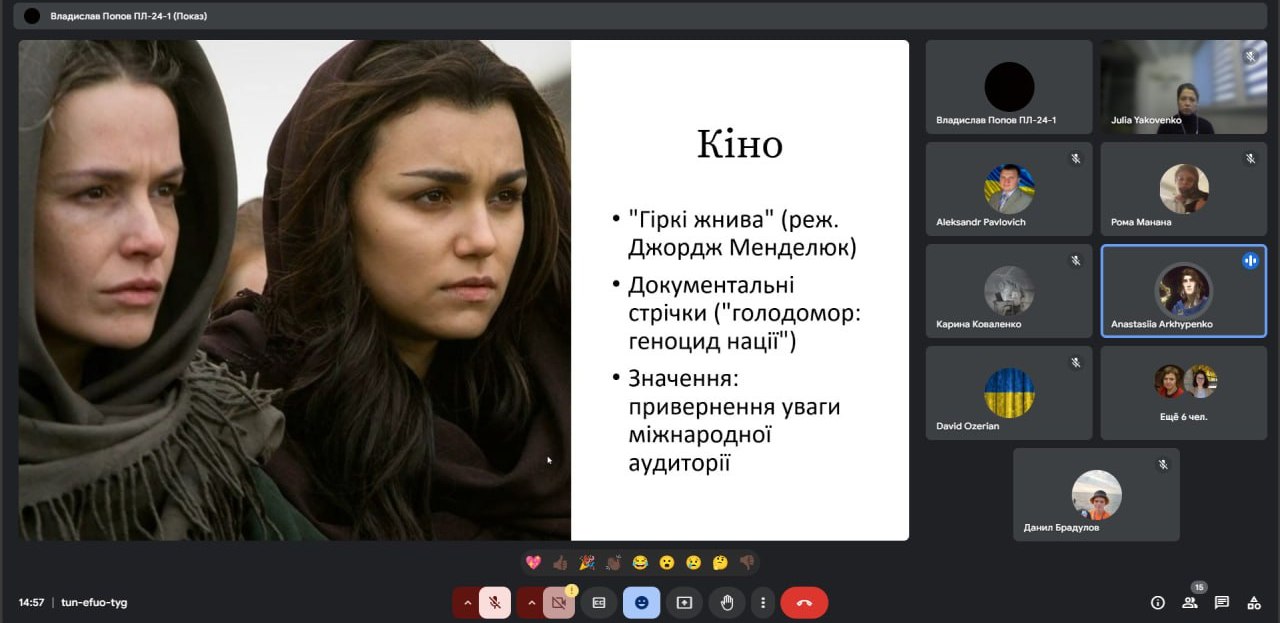Hide the emoji reactions bar

pyautogui.click(x=641, y=603)
